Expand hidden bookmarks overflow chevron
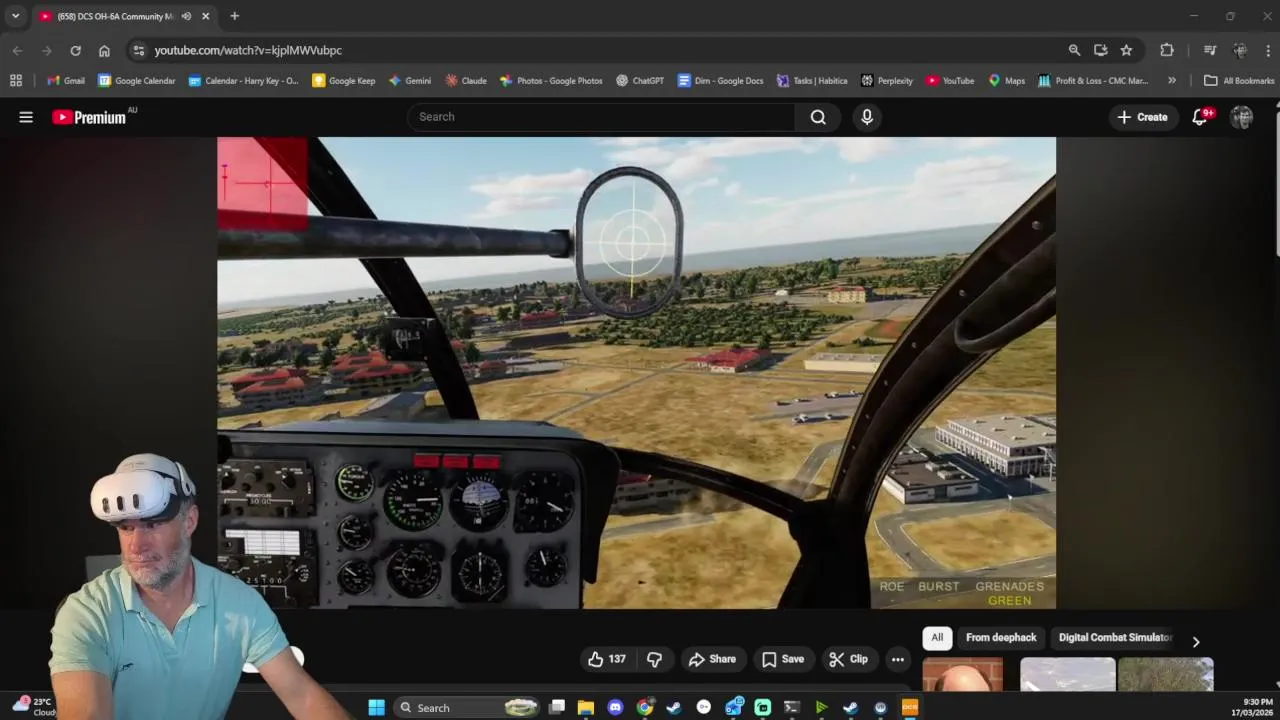Image resolution: width=1280 pixels, height=720 pixels. (1172, 81)
